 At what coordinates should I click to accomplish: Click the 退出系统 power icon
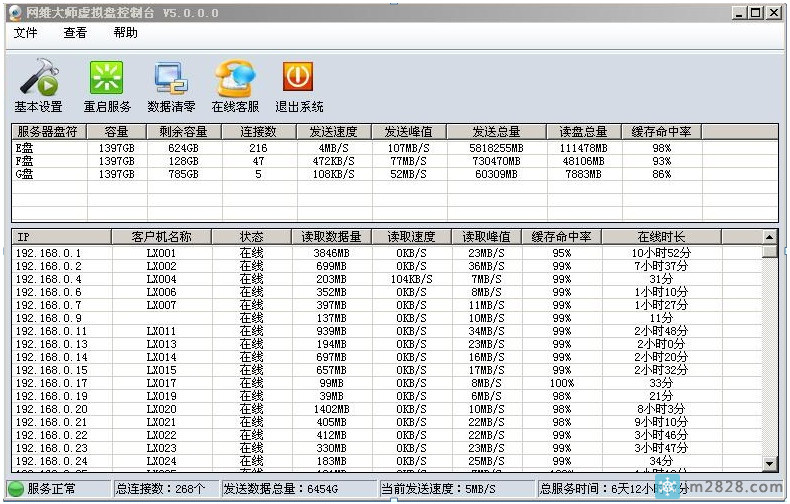(298, 77)
